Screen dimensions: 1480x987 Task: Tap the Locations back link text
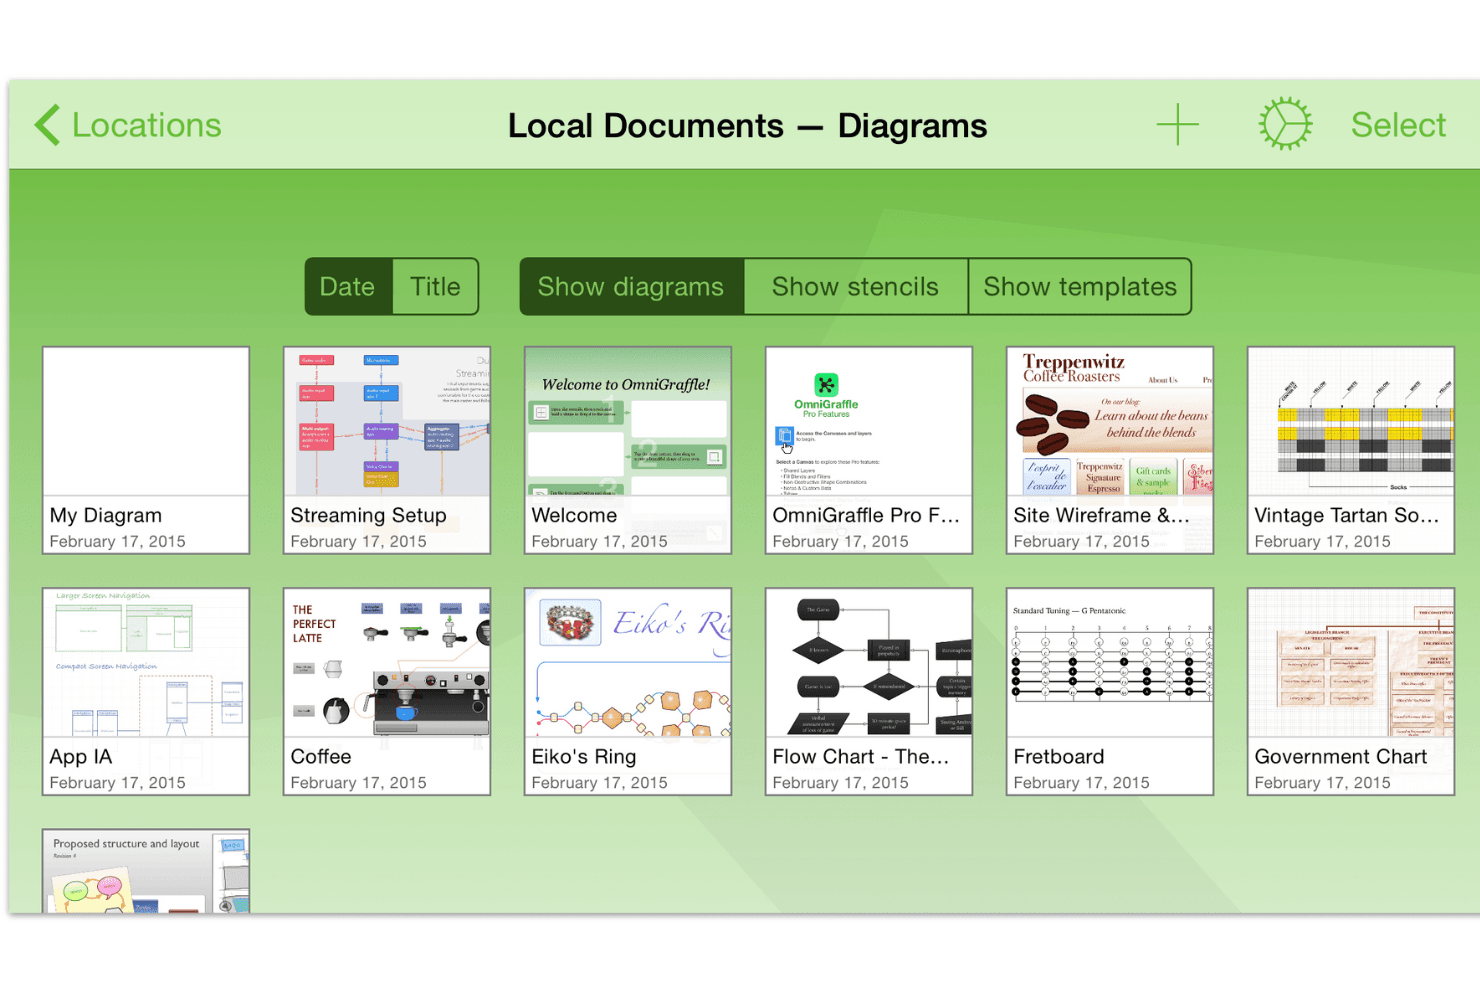[x=147, y=125]
